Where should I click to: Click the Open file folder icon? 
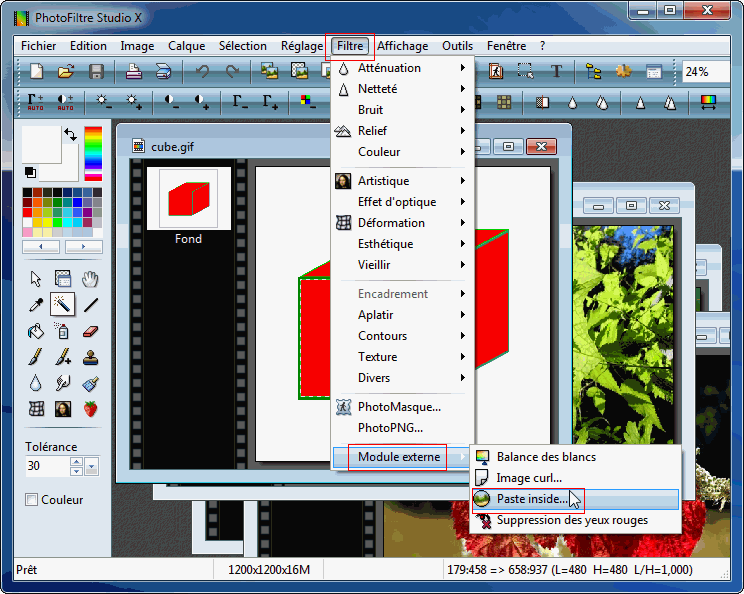click(x=66, y=72)
